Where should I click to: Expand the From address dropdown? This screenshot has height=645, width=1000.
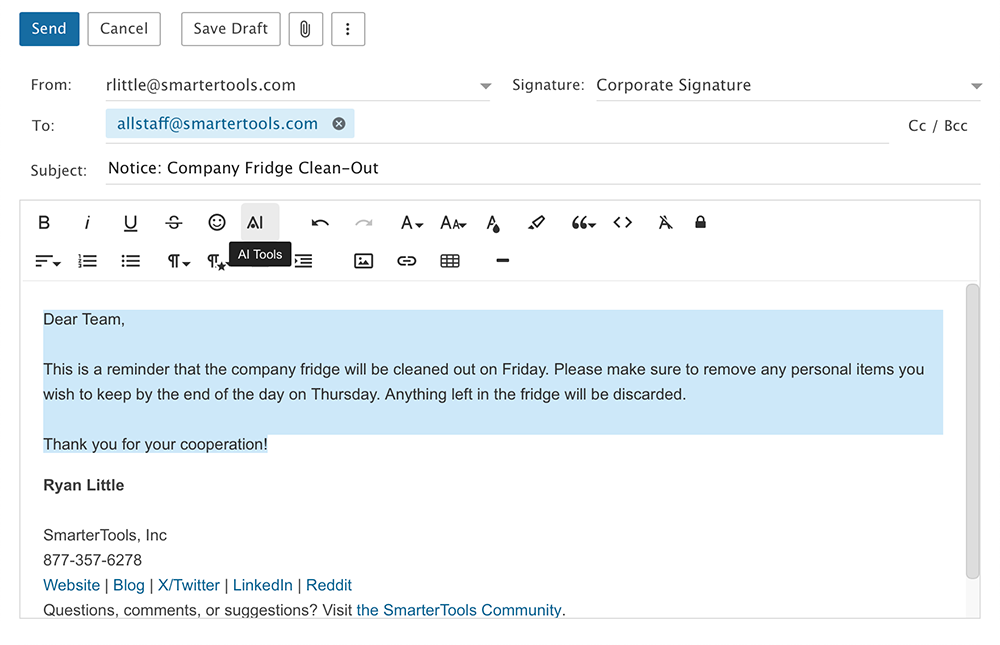[485, 86]
